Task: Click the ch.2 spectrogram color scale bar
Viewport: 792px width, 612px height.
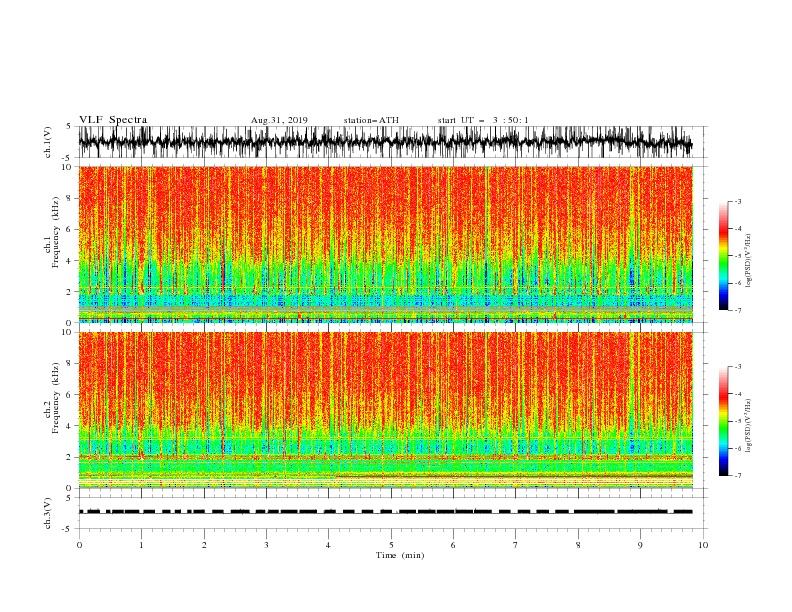Action: pyautogui.click(x=724, y=421)
